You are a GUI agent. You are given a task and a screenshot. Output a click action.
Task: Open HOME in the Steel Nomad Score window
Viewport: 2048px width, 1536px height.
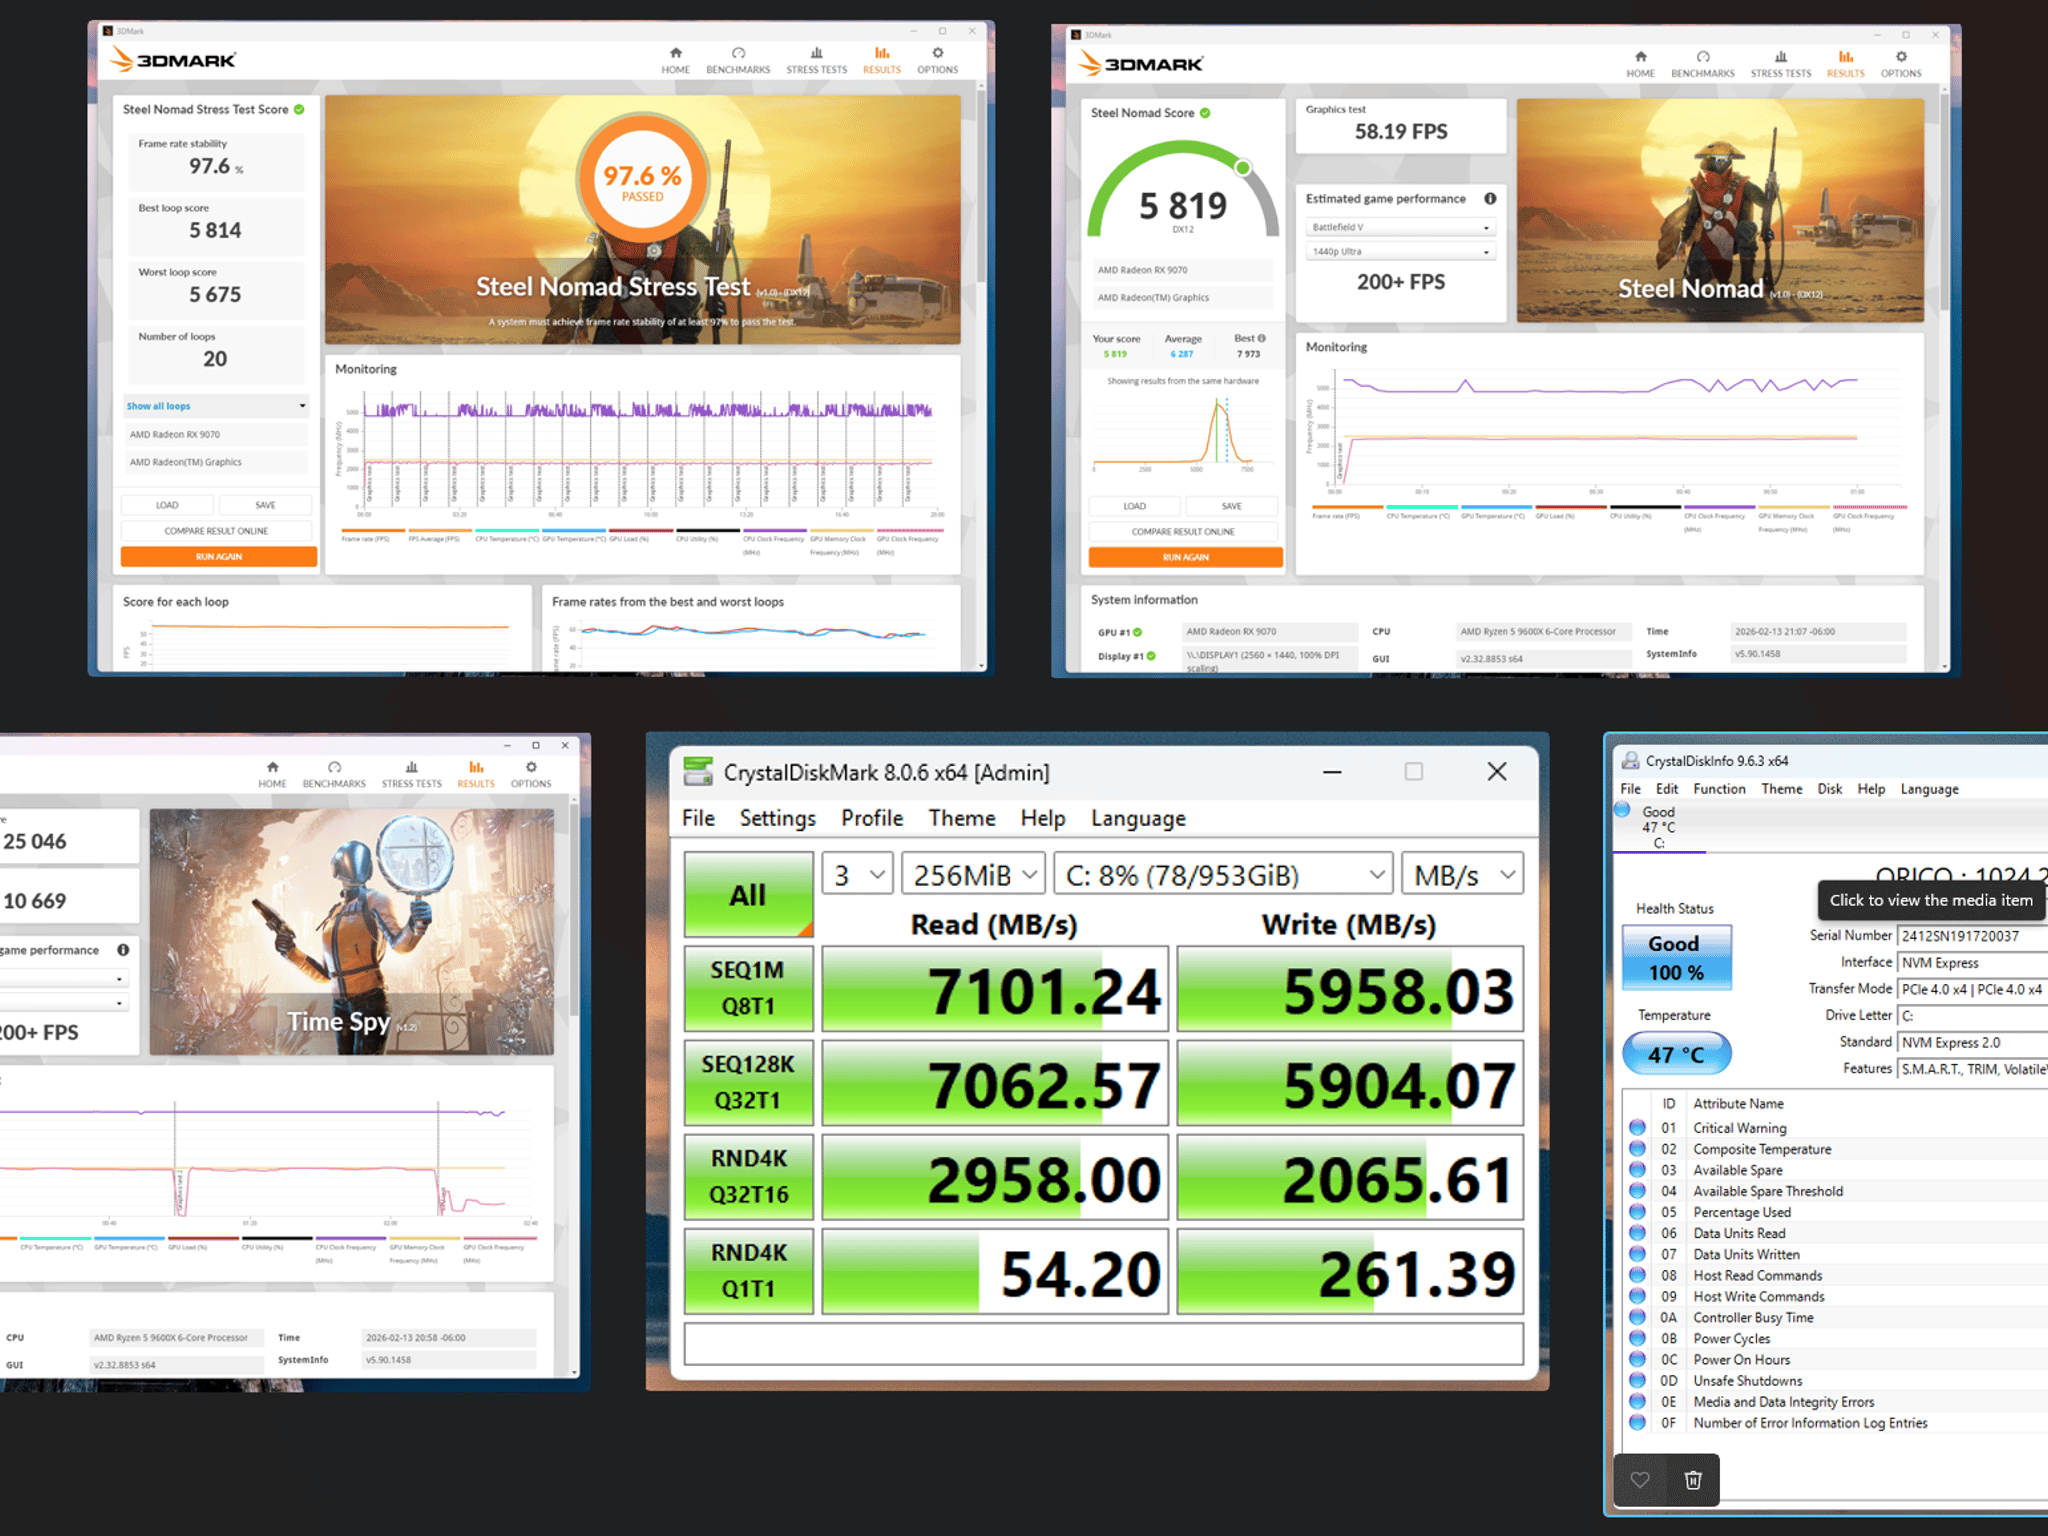(1640, 64)
